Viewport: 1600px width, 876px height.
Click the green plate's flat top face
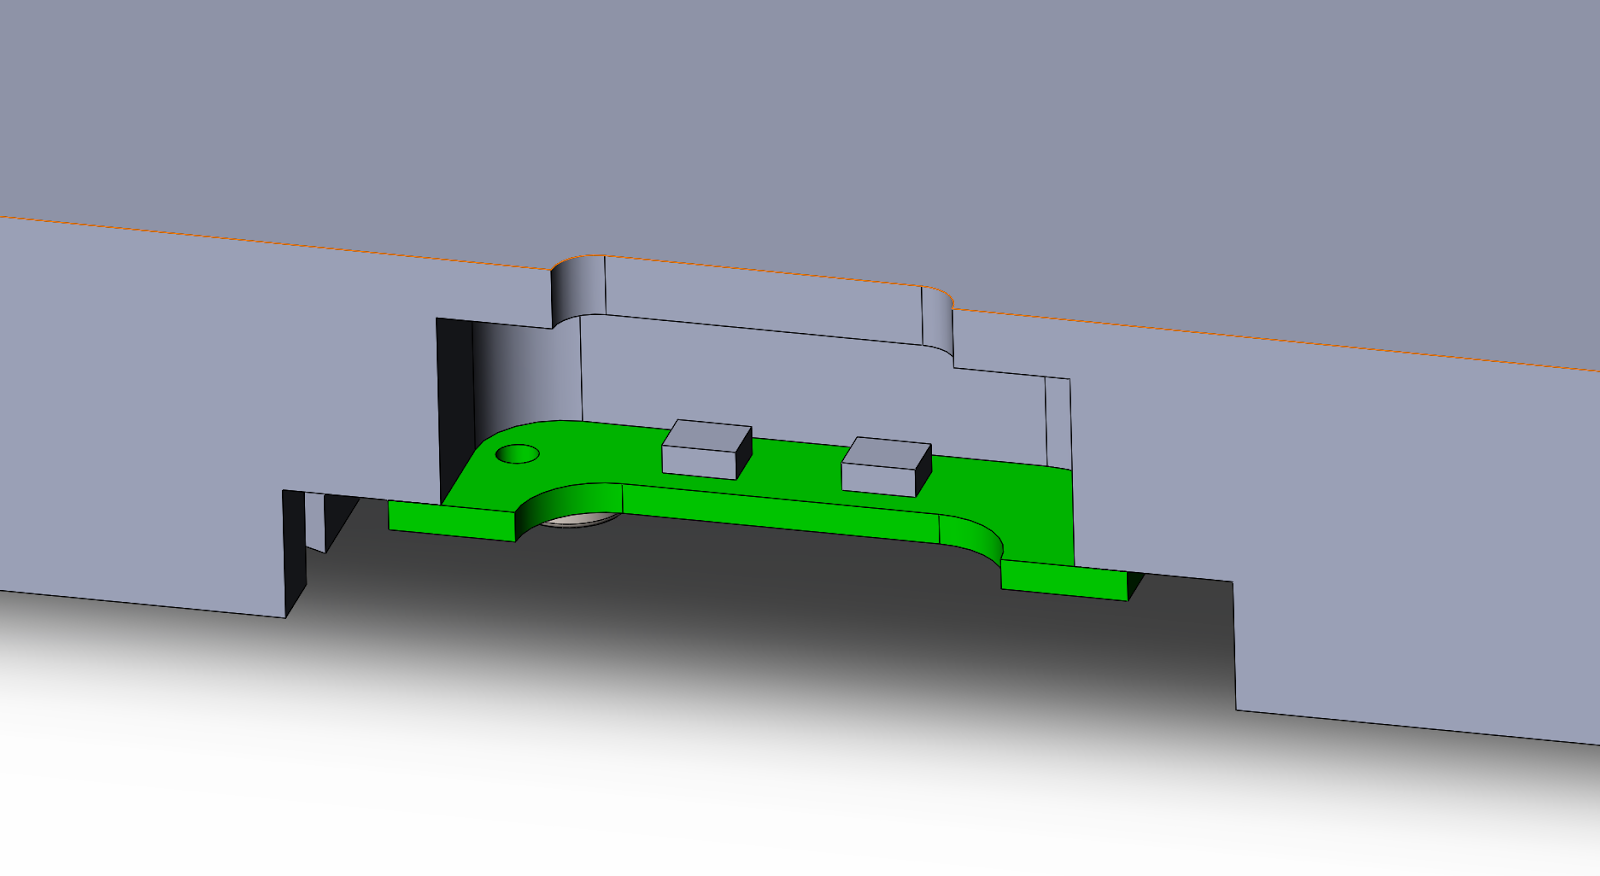click(800, 480)
